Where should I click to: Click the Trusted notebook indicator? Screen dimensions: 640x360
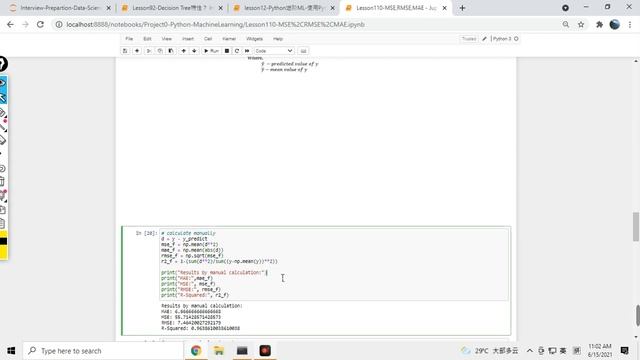pyautogui.click(x=469, y=39)
